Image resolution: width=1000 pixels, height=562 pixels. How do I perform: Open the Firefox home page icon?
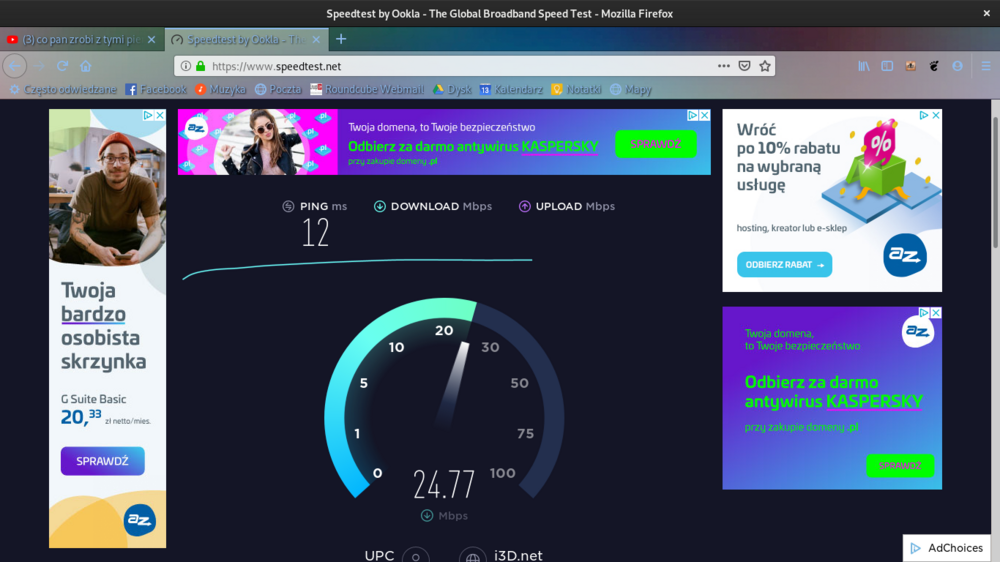pyautogui.click(x=85, y=66)
